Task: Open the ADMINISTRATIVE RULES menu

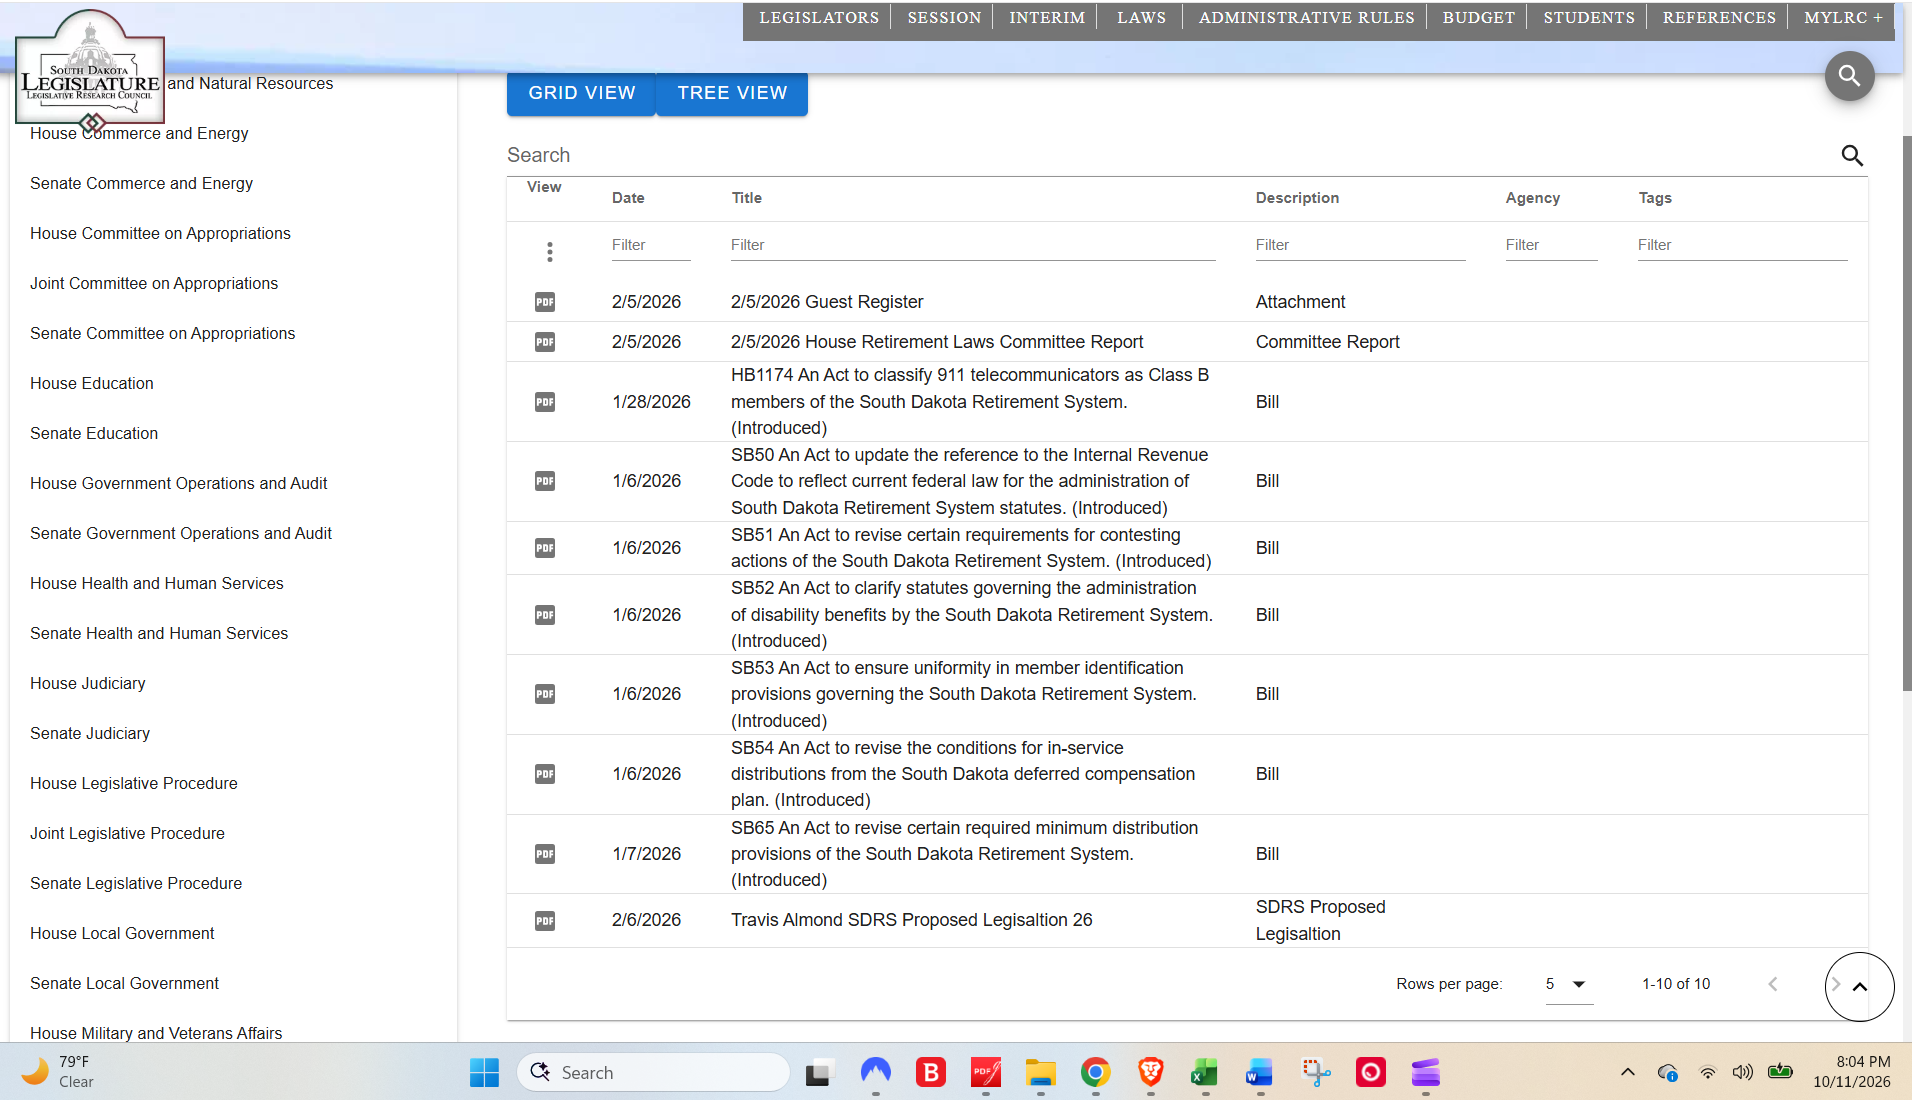Action: click(1306, 18)
